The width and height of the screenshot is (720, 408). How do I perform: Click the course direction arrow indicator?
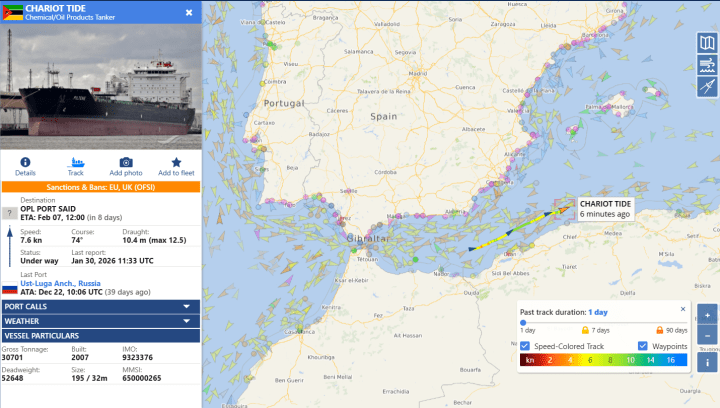click(10, 246)
